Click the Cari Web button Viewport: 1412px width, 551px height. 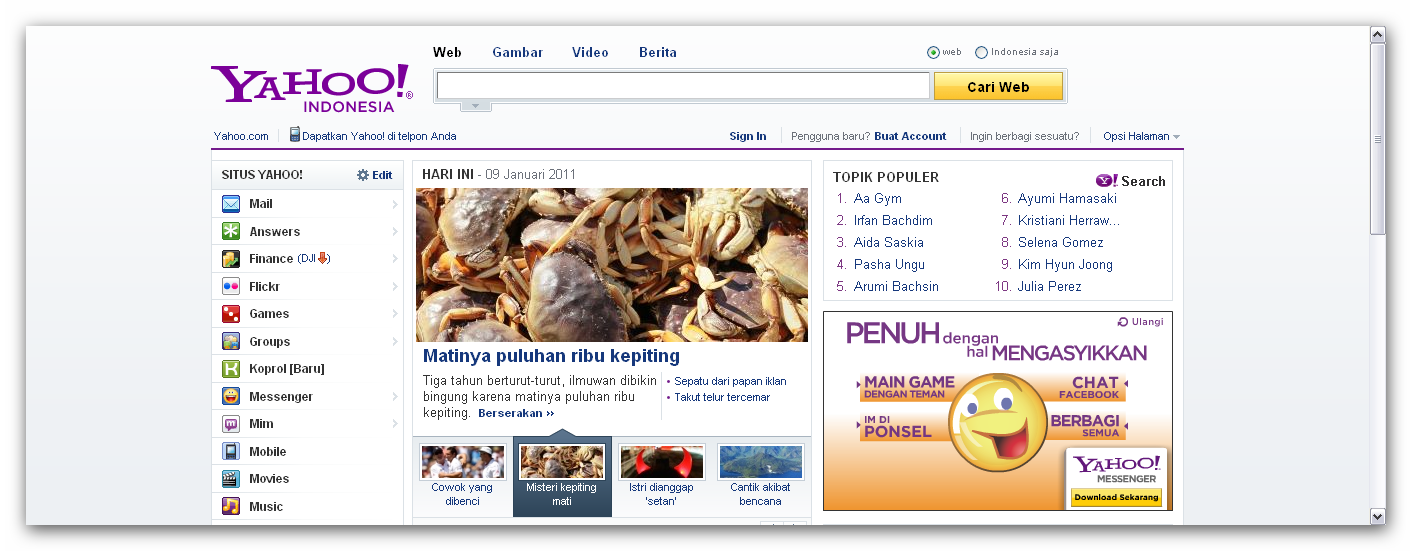[x=998, y=87]
